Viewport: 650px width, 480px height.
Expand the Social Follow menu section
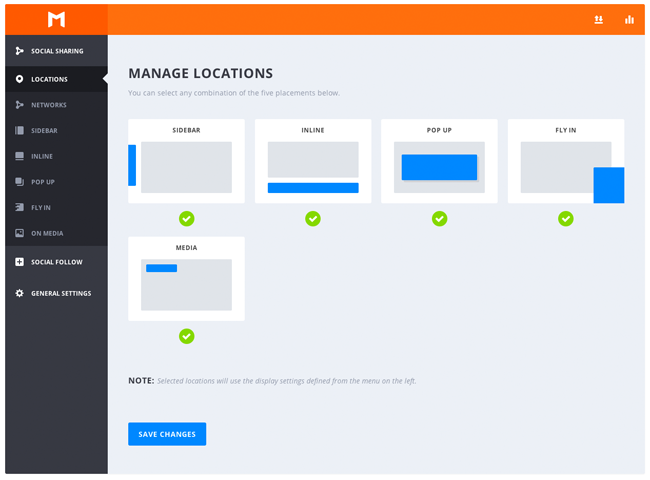(x=56, y=262)
